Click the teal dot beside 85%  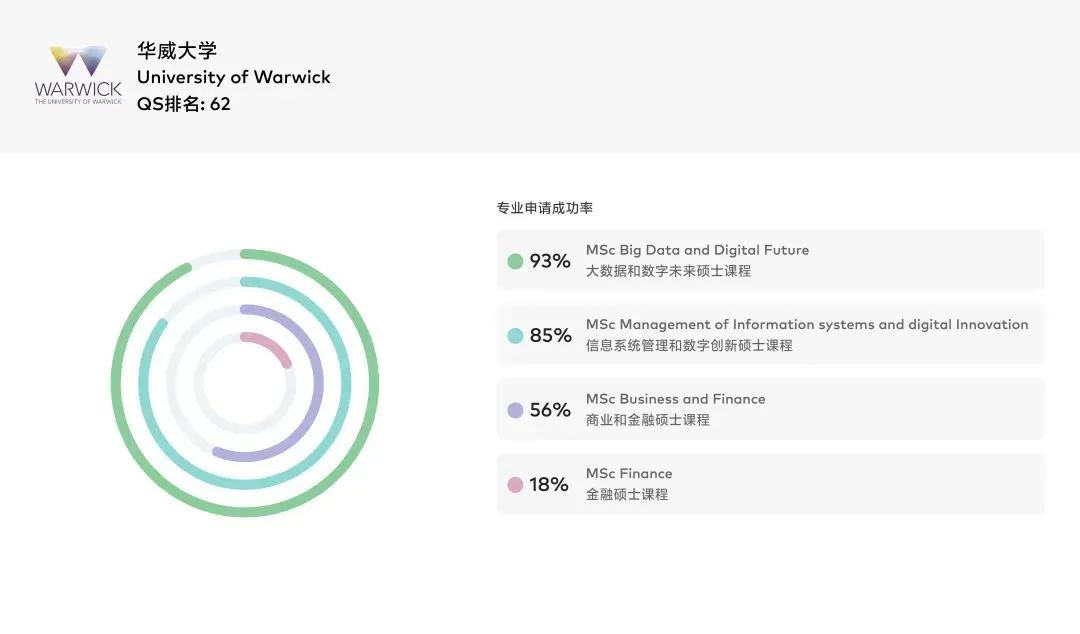tap(515, 336)
